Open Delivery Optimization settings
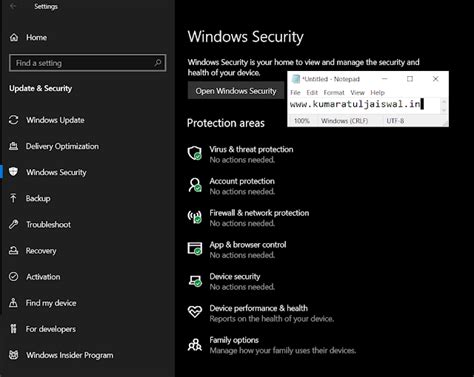The width and height of the screenshot is (474, 377). (62, 146)
